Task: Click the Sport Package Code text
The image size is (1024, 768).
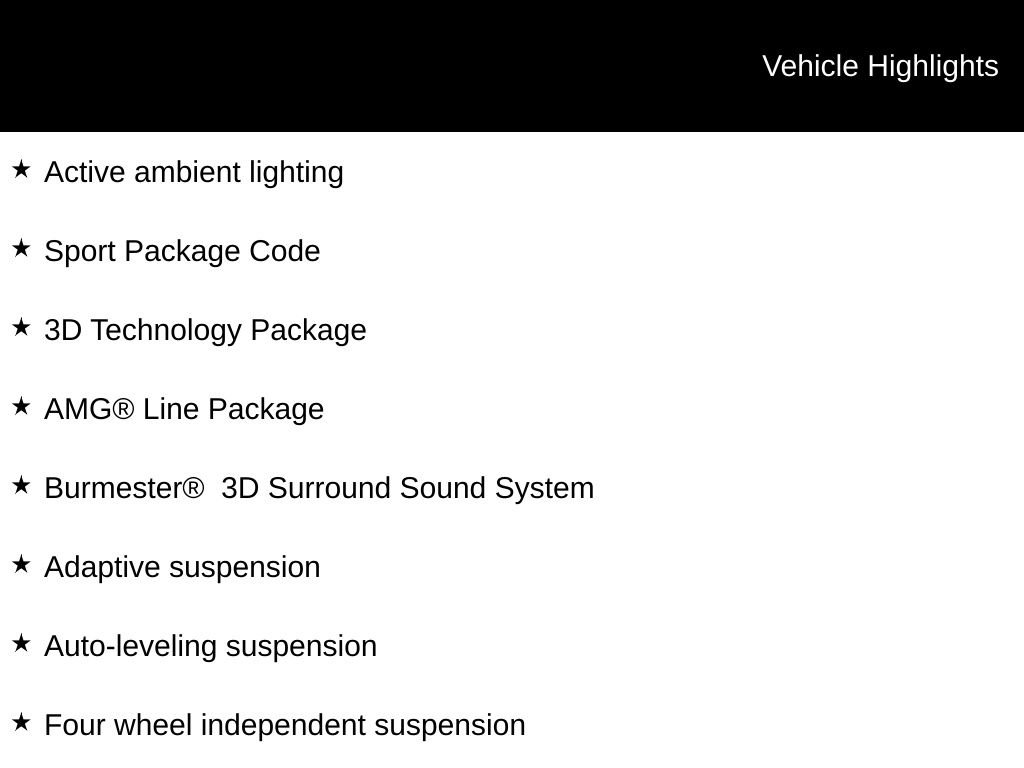Action: (x=182, y=252)
